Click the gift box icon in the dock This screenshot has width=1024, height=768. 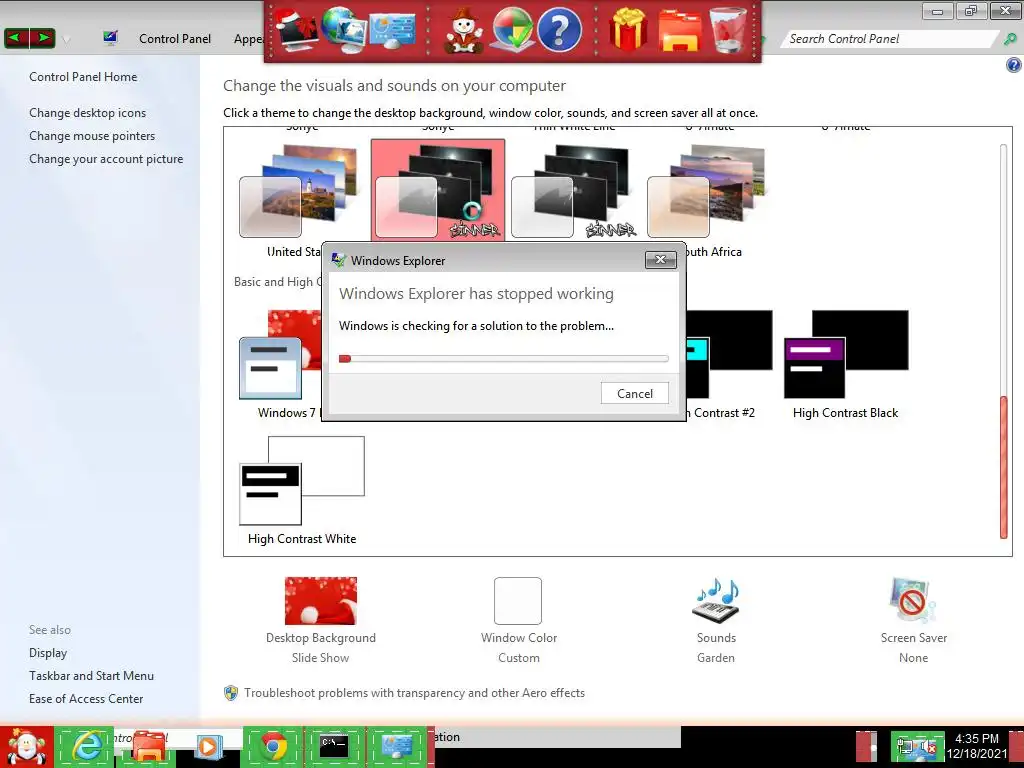pyautogui.click(x=628, y=29)
